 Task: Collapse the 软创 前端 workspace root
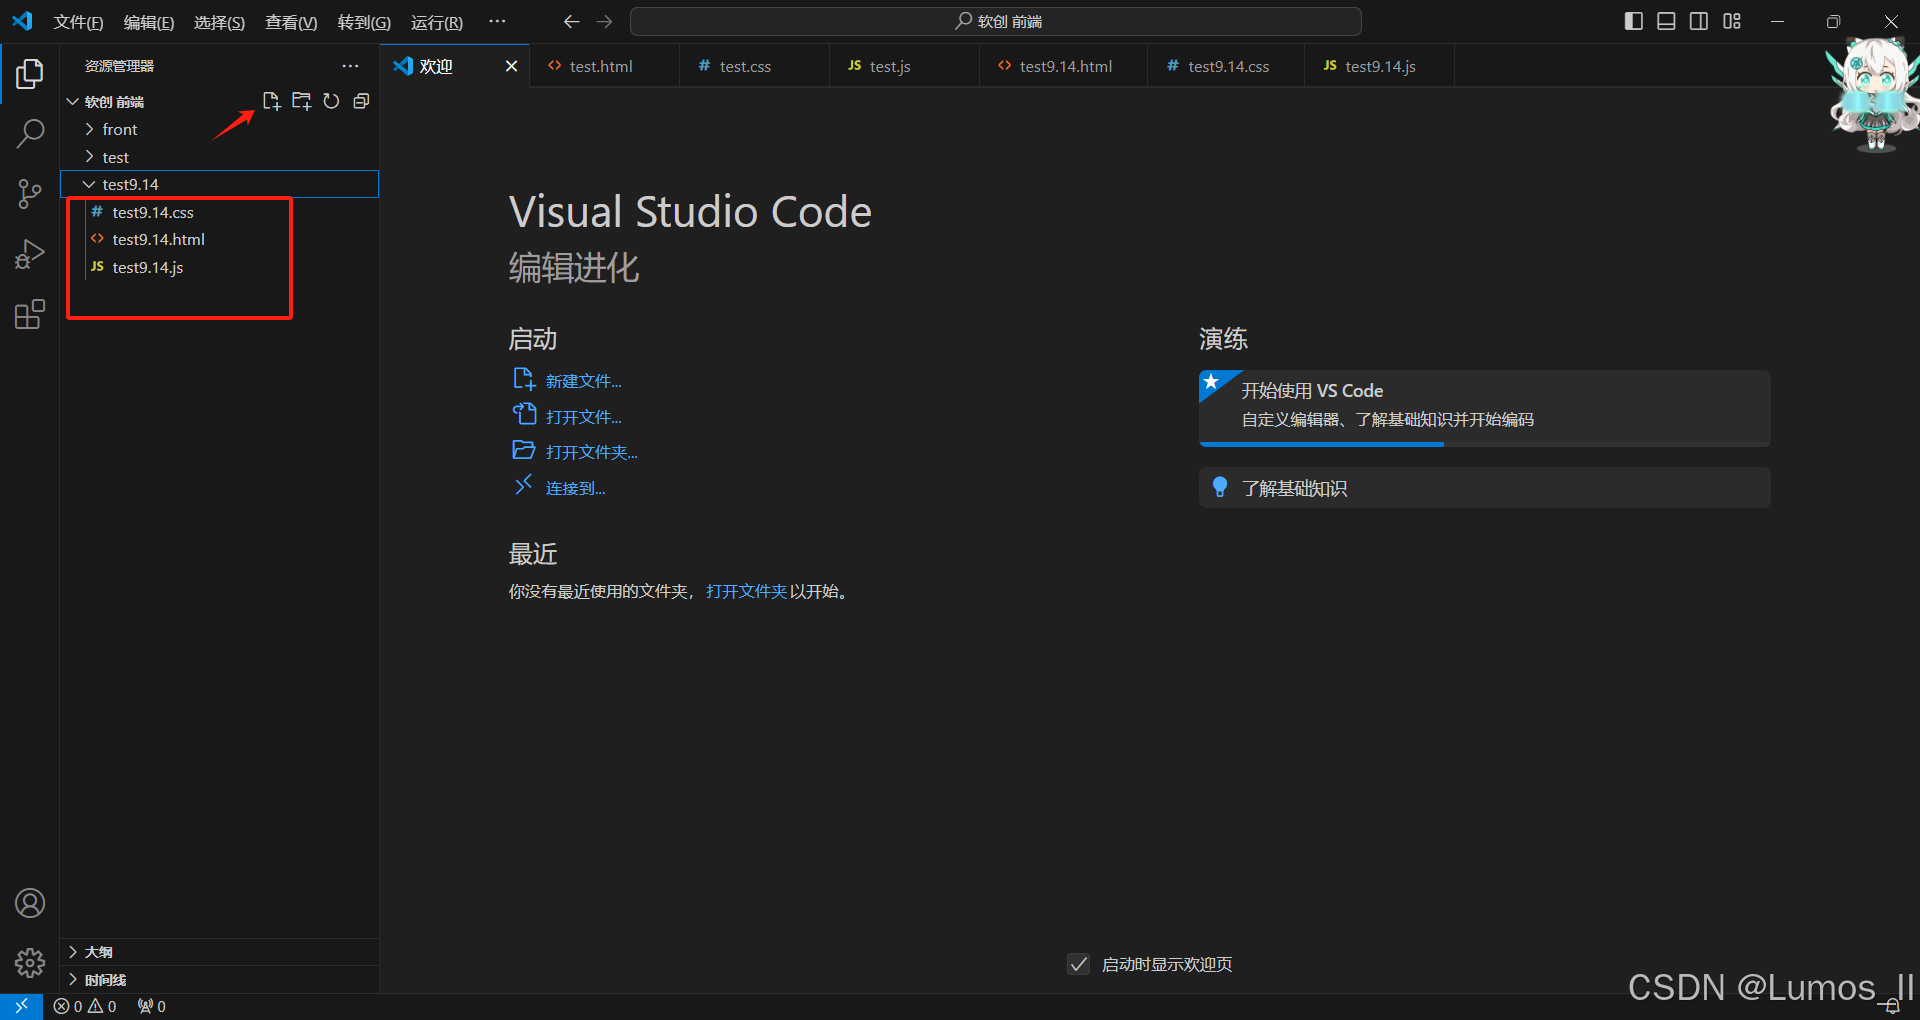coord(219,102)
